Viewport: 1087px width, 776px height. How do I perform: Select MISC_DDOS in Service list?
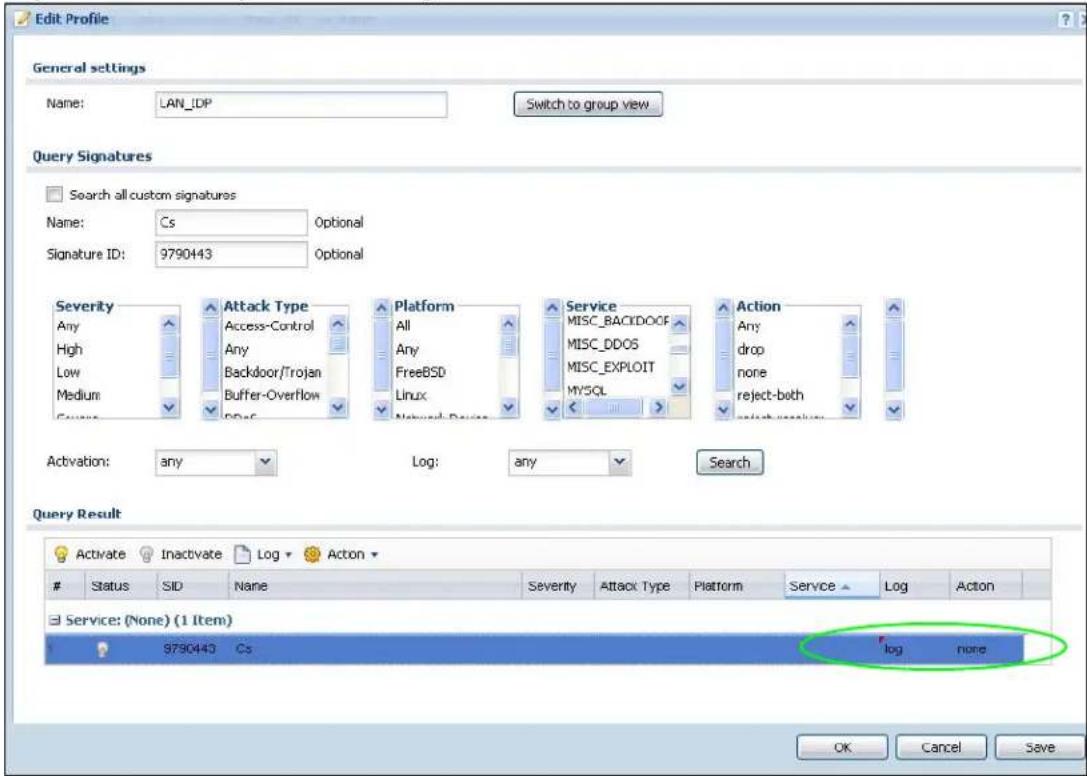click(x=602, y=345)
